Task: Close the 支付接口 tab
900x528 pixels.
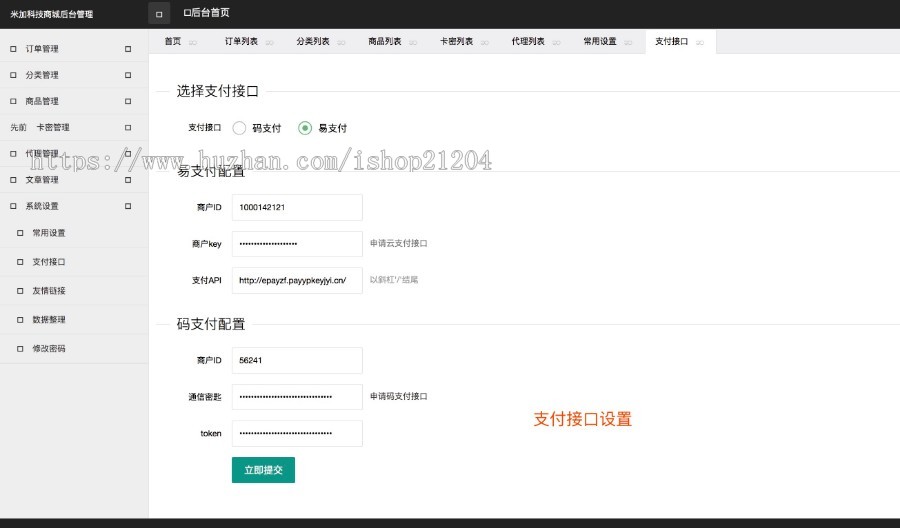Action: [700, 42]
